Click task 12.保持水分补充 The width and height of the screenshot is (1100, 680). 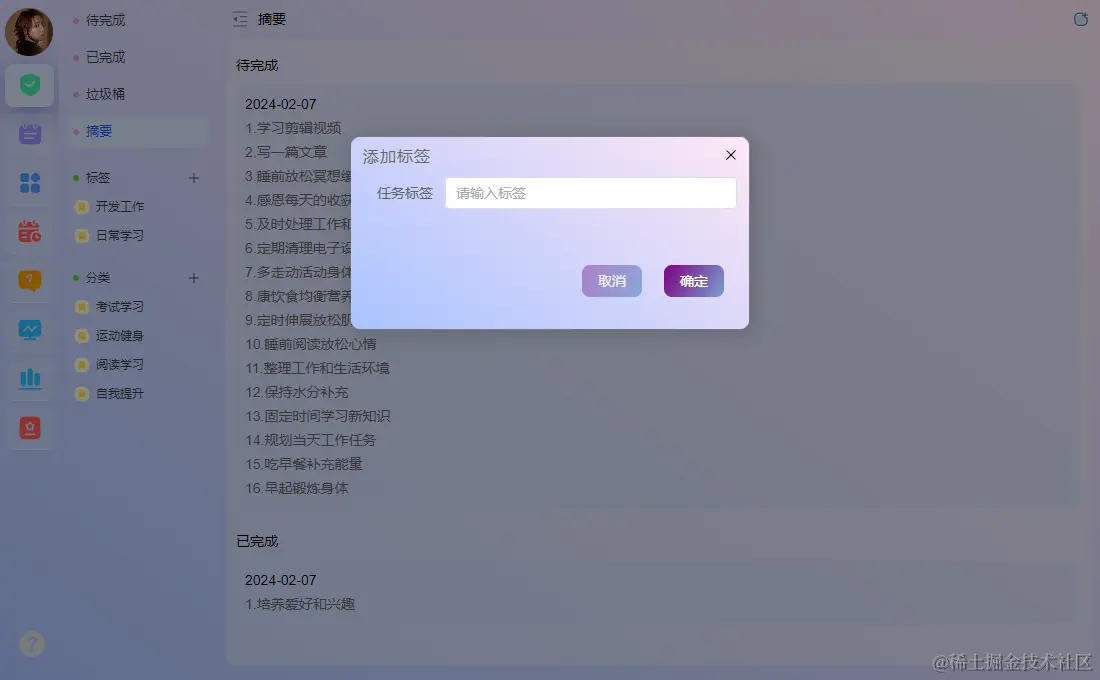[297, 392]
